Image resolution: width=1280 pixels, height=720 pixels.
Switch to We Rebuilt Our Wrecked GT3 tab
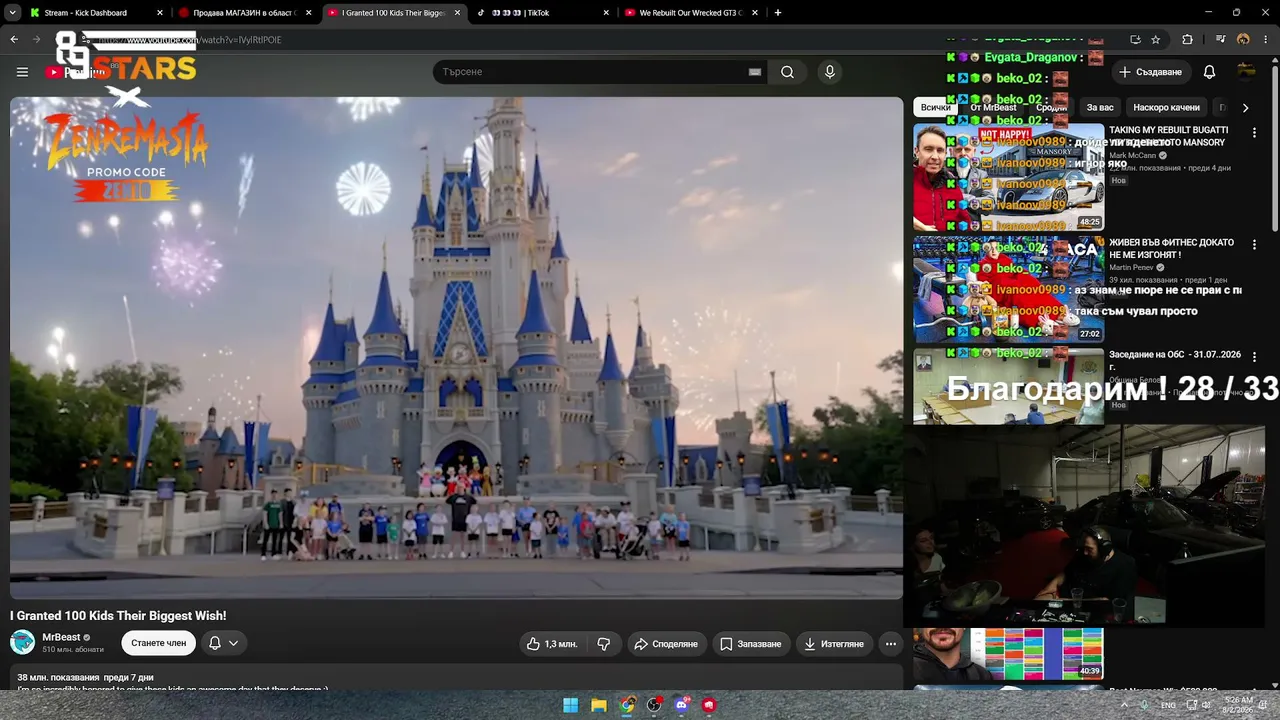tap(692, 13)
